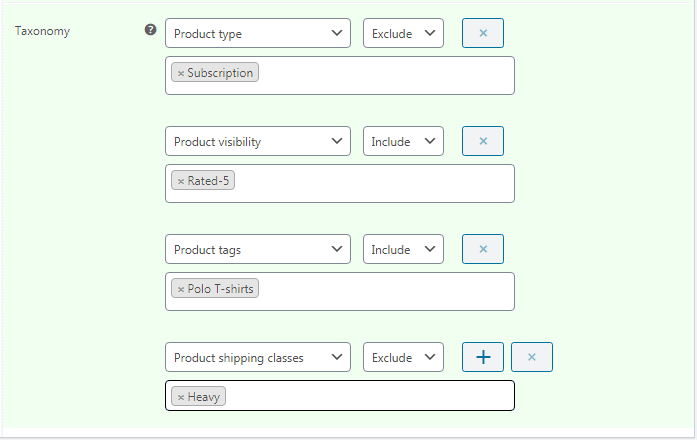The height and width of the screenshot is (440, 697).
Task: Change Exclude option for Product type
Action: click(403, 33)
